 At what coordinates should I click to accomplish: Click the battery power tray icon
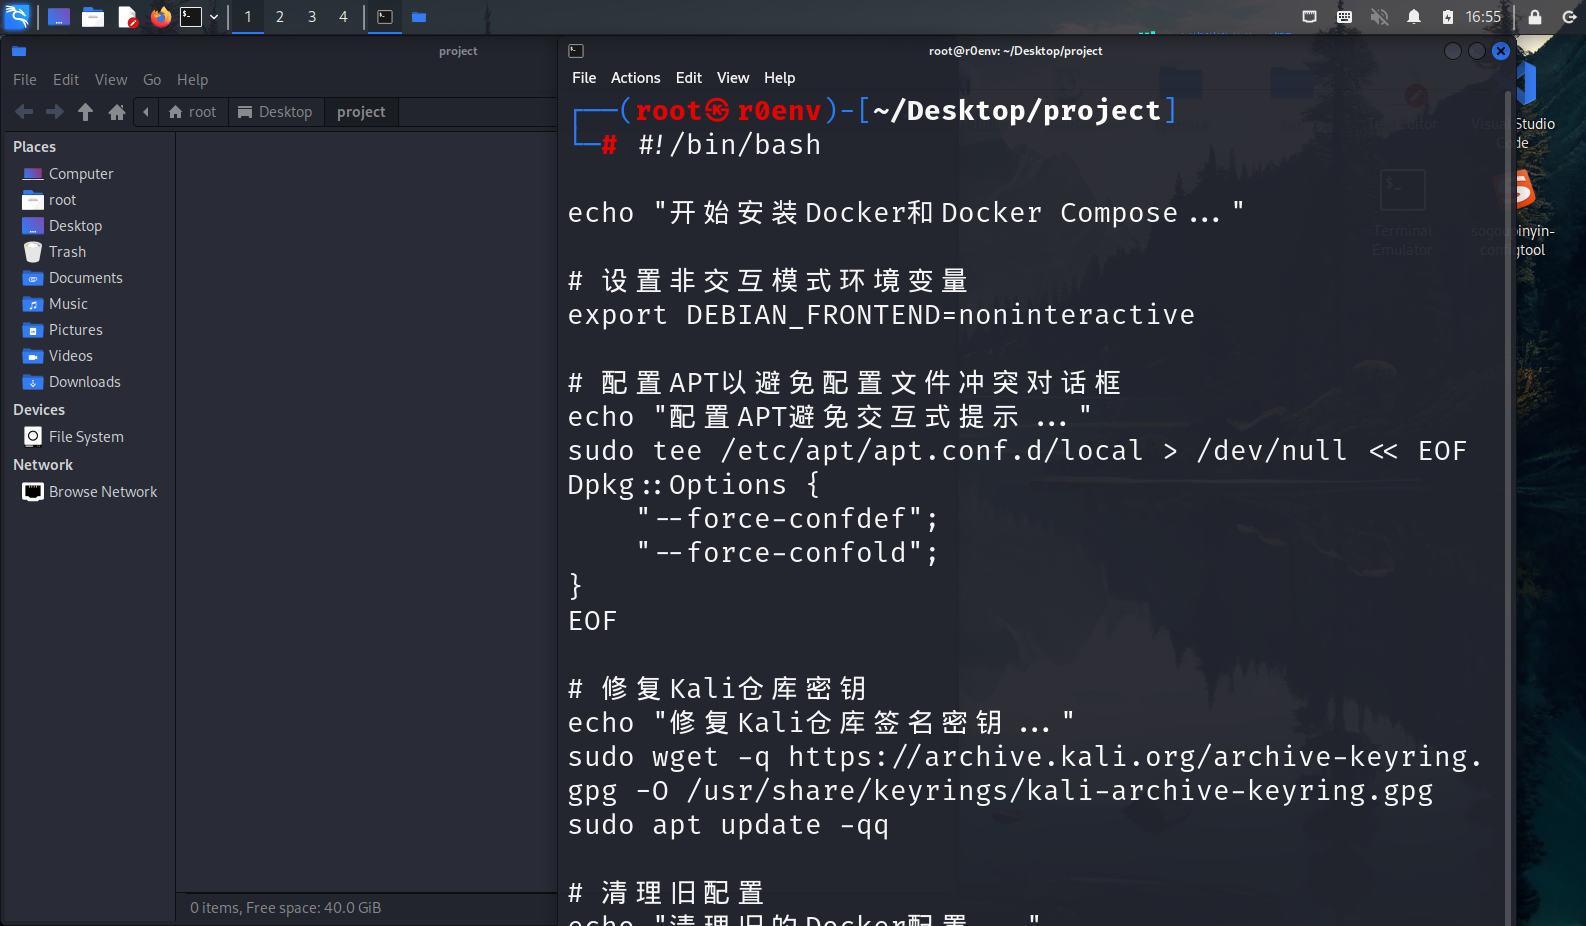1448,17
